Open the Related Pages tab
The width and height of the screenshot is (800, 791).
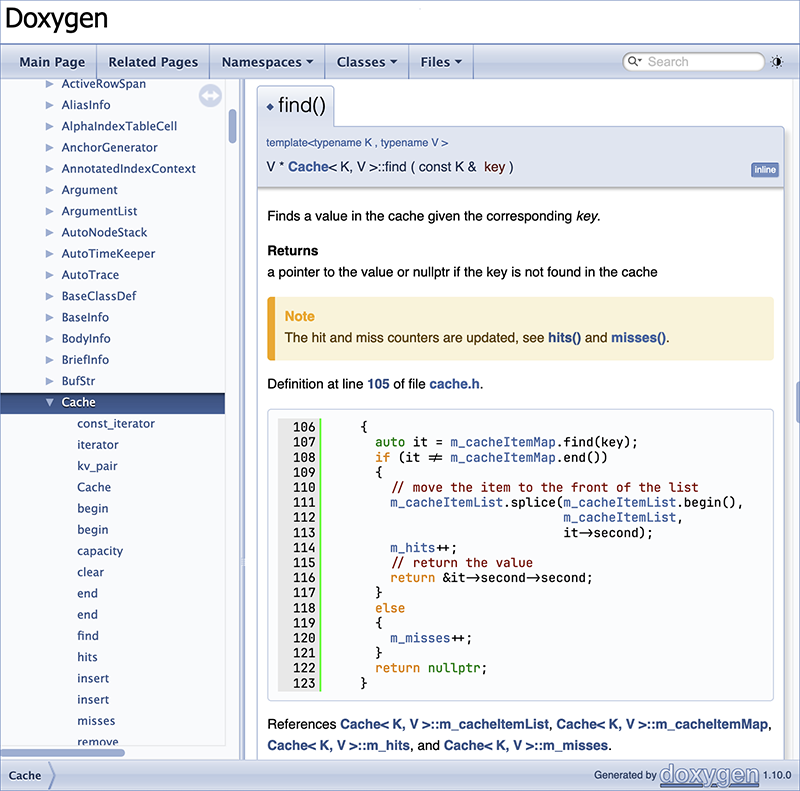153,62
